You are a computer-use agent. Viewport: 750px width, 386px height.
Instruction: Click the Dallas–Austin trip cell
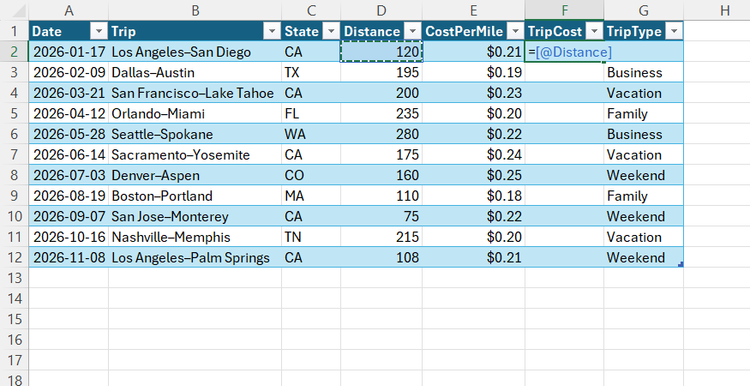195,72
